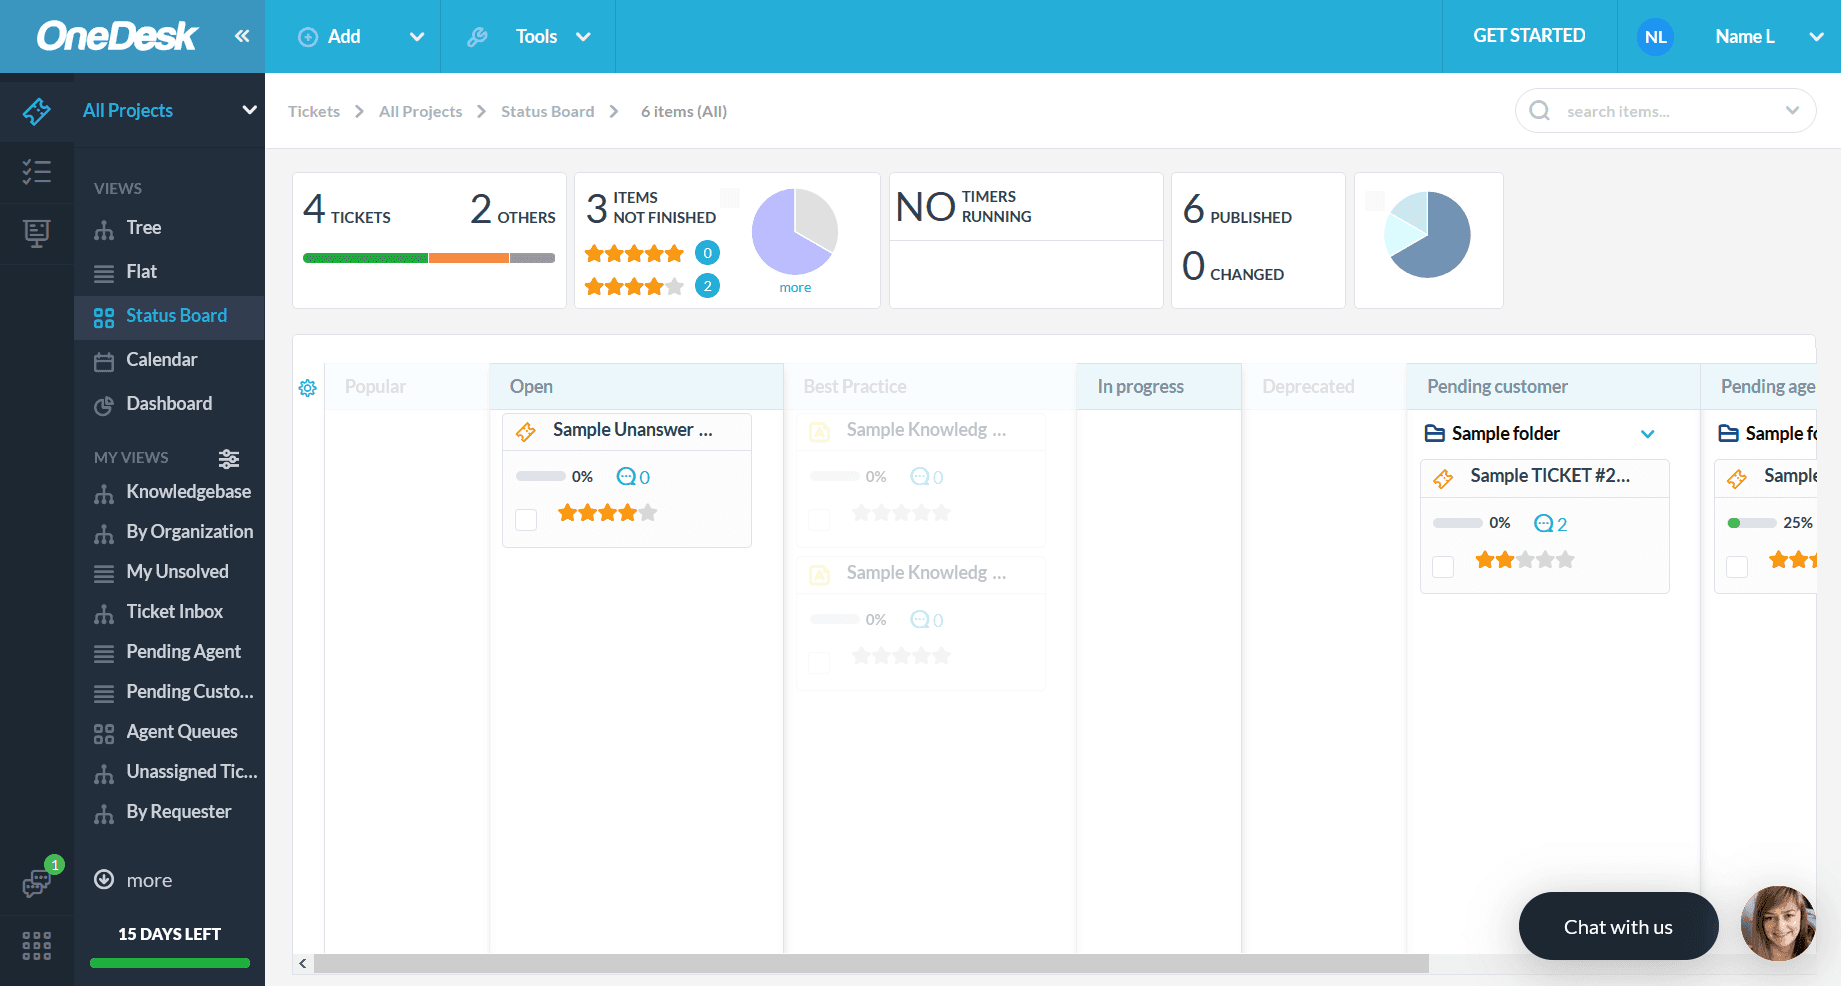
Task: Click the search magnifier in the search bar
Action: (1539, 111)
